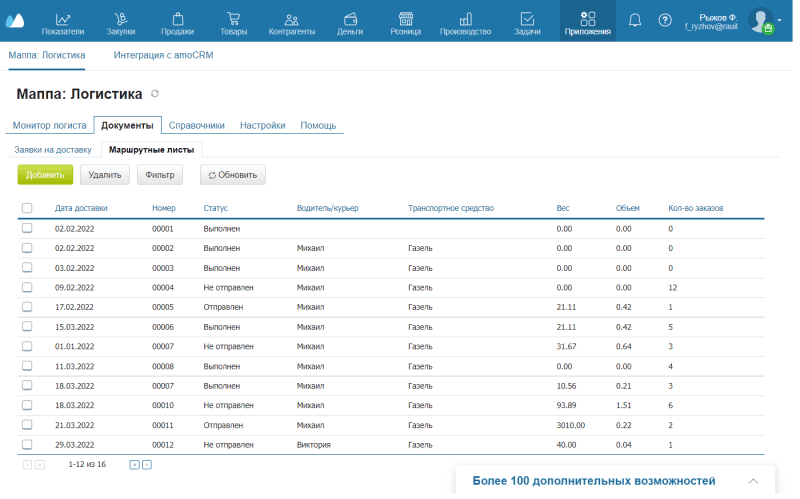This screenshot has width=800, height=499.
Task: Expand the user profile dropdown arrow
Action: (780, 20)
